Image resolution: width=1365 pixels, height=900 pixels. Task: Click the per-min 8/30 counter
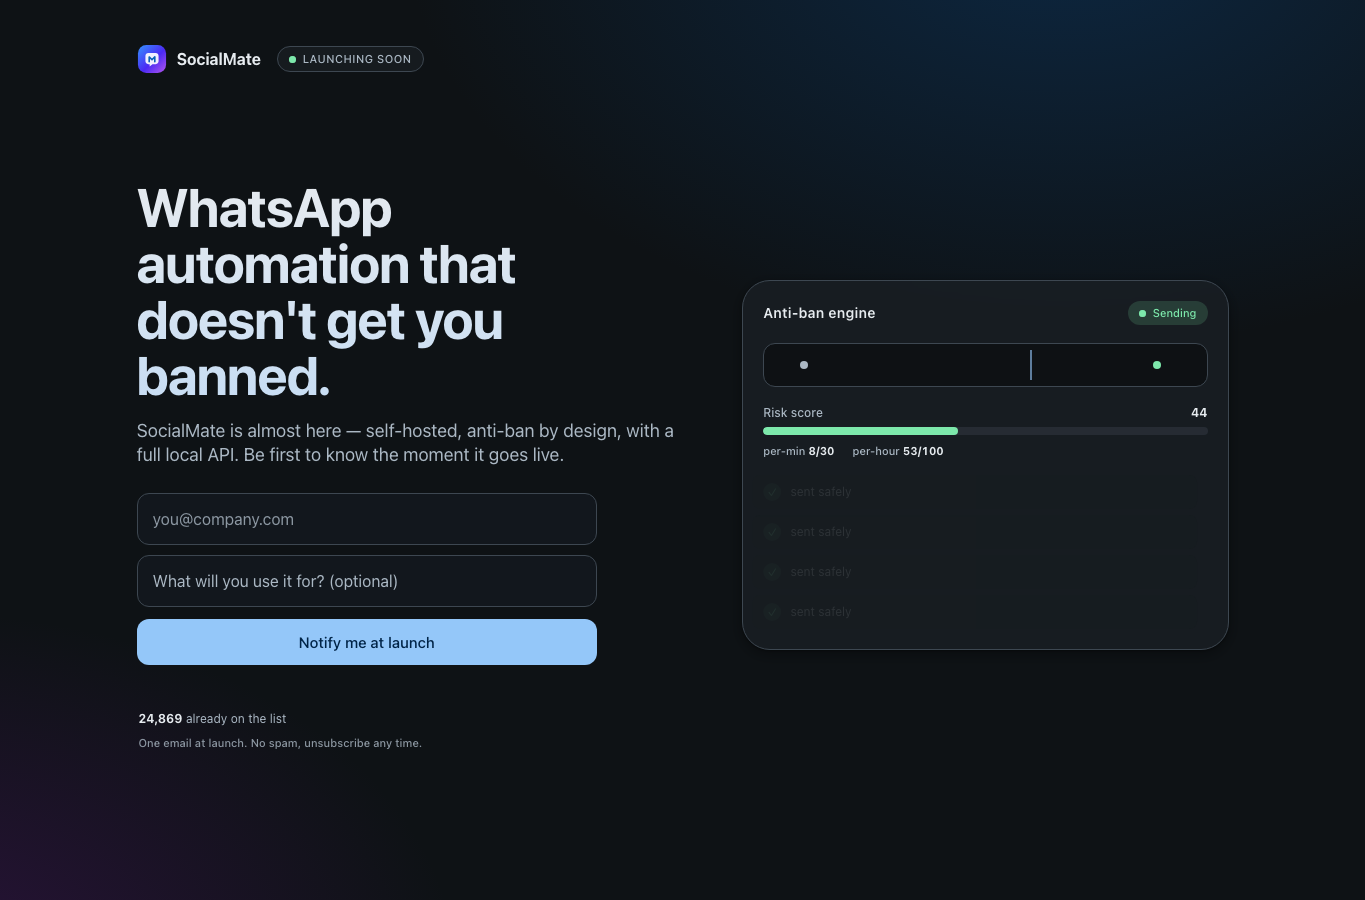(798, 451)
